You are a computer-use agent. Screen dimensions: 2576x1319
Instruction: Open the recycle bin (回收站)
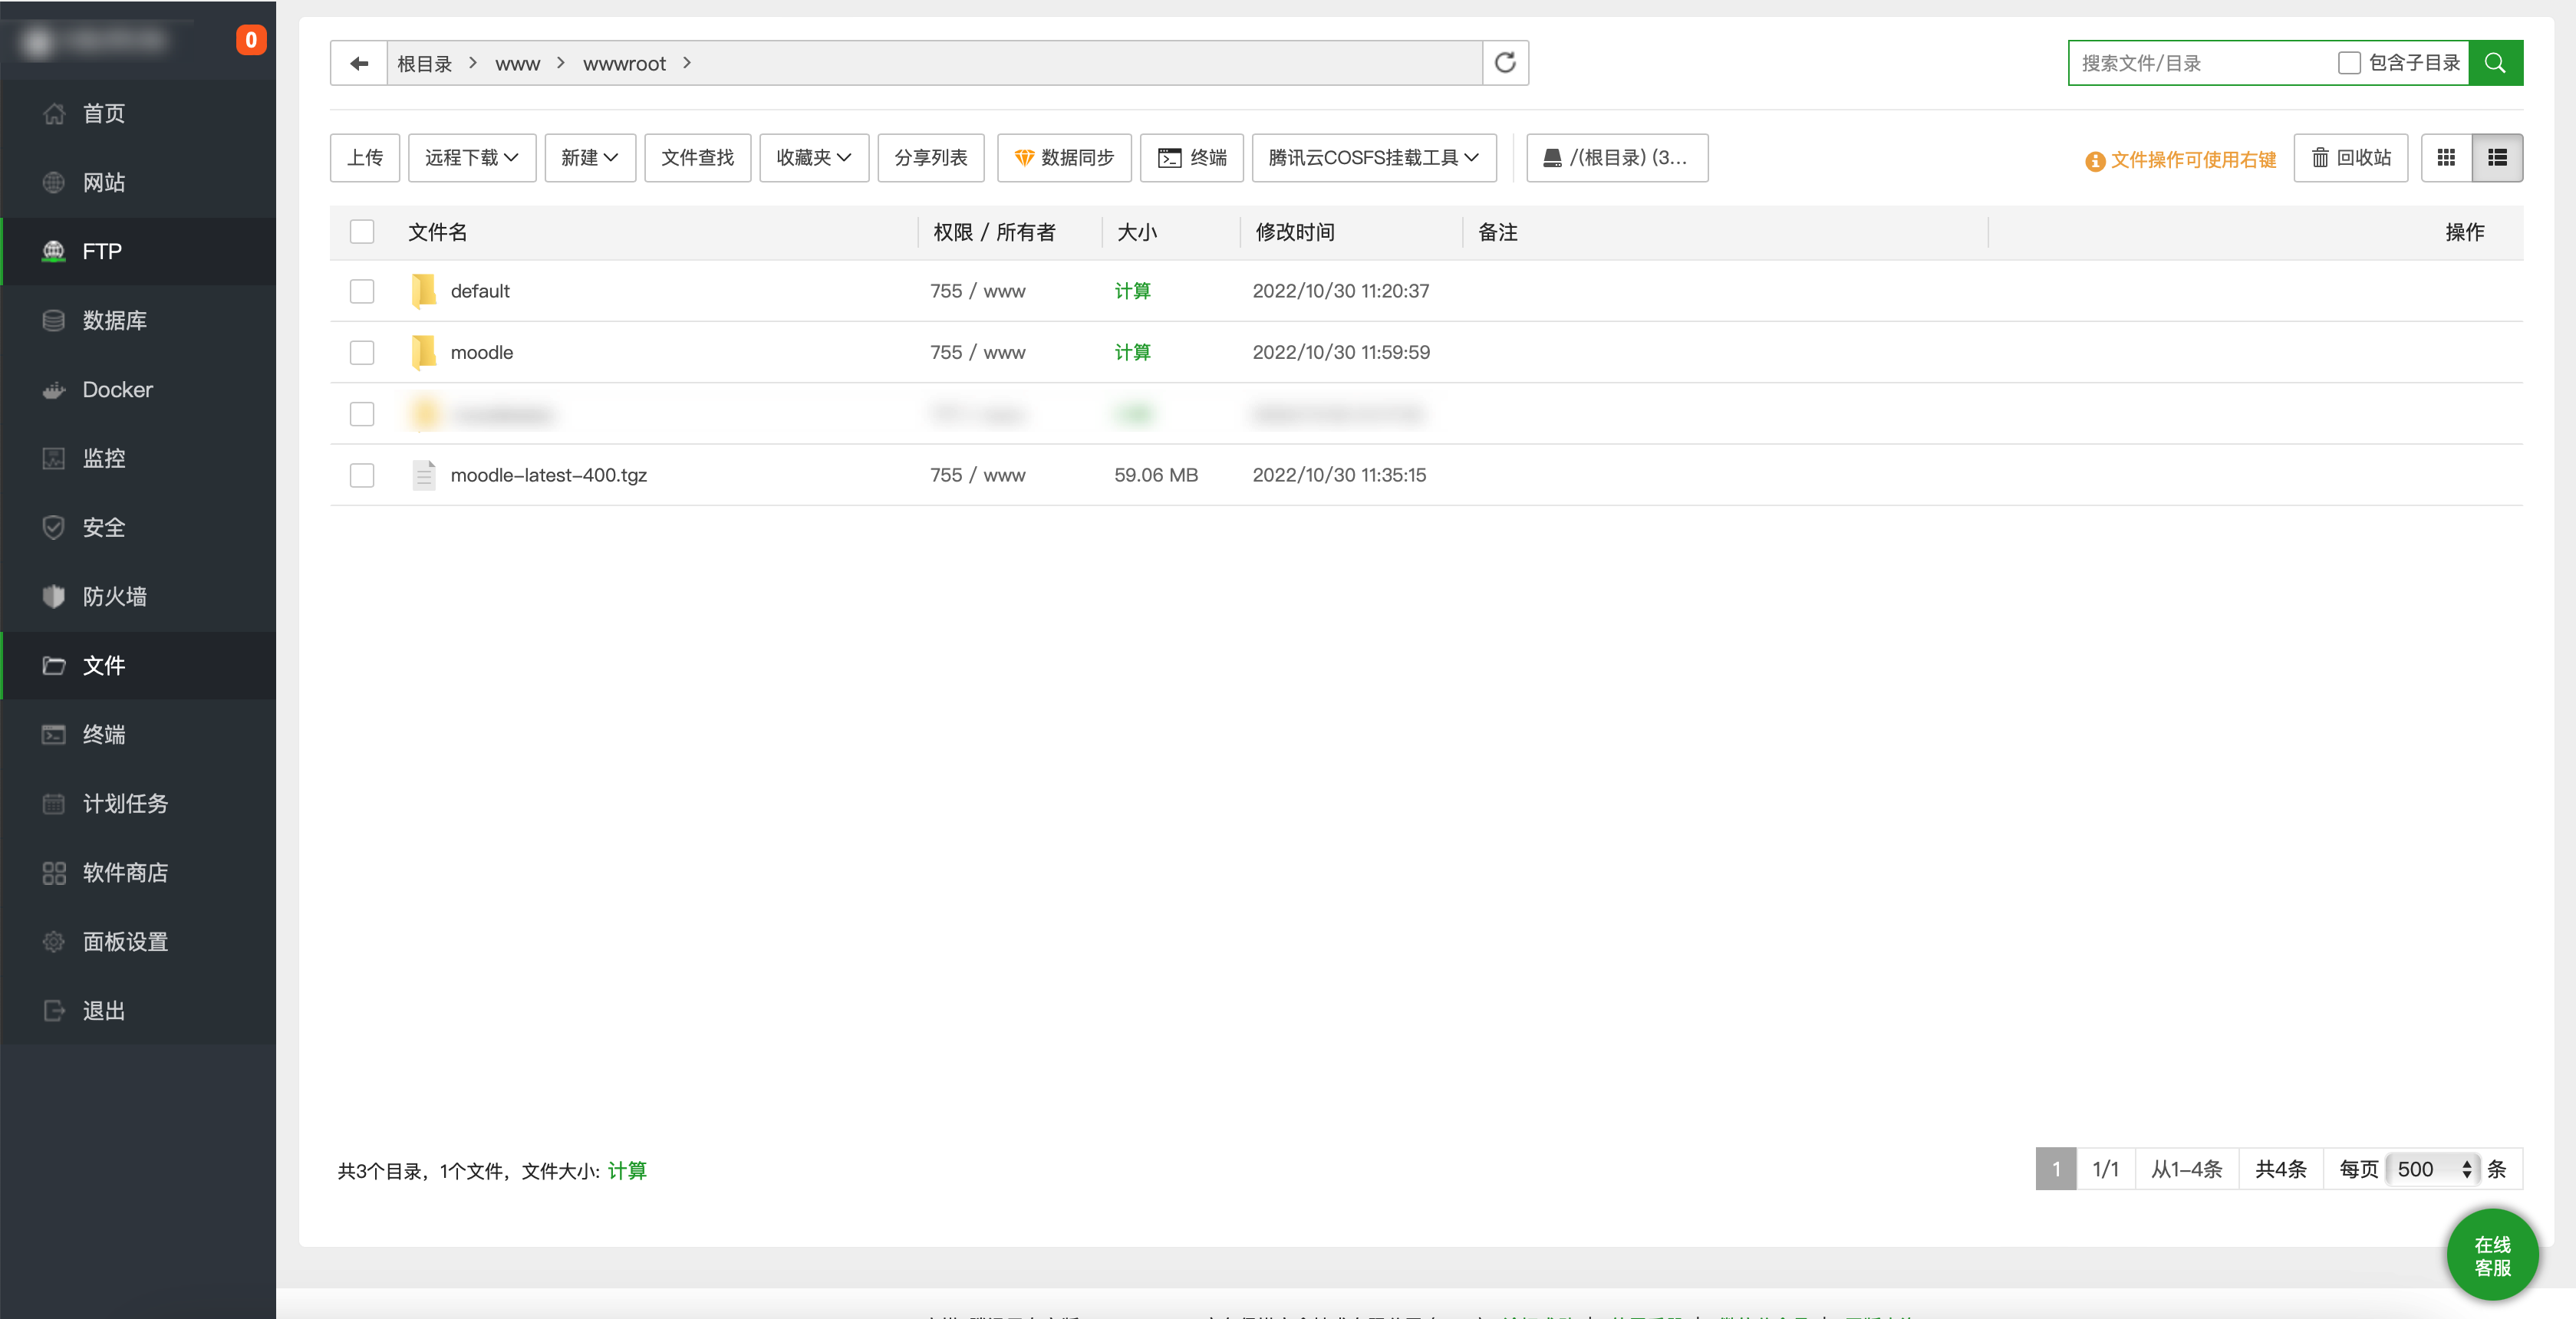pyautogui.click(x=2350, y=158)
